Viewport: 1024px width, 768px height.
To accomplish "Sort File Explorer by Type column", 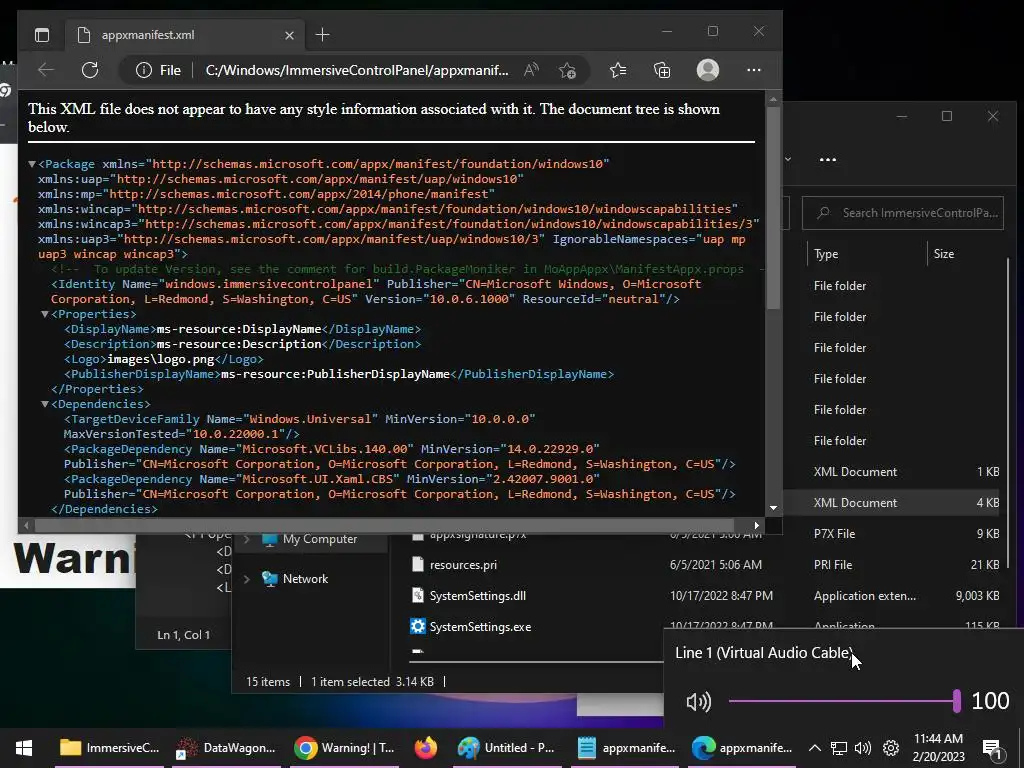I will click(826, 254).
